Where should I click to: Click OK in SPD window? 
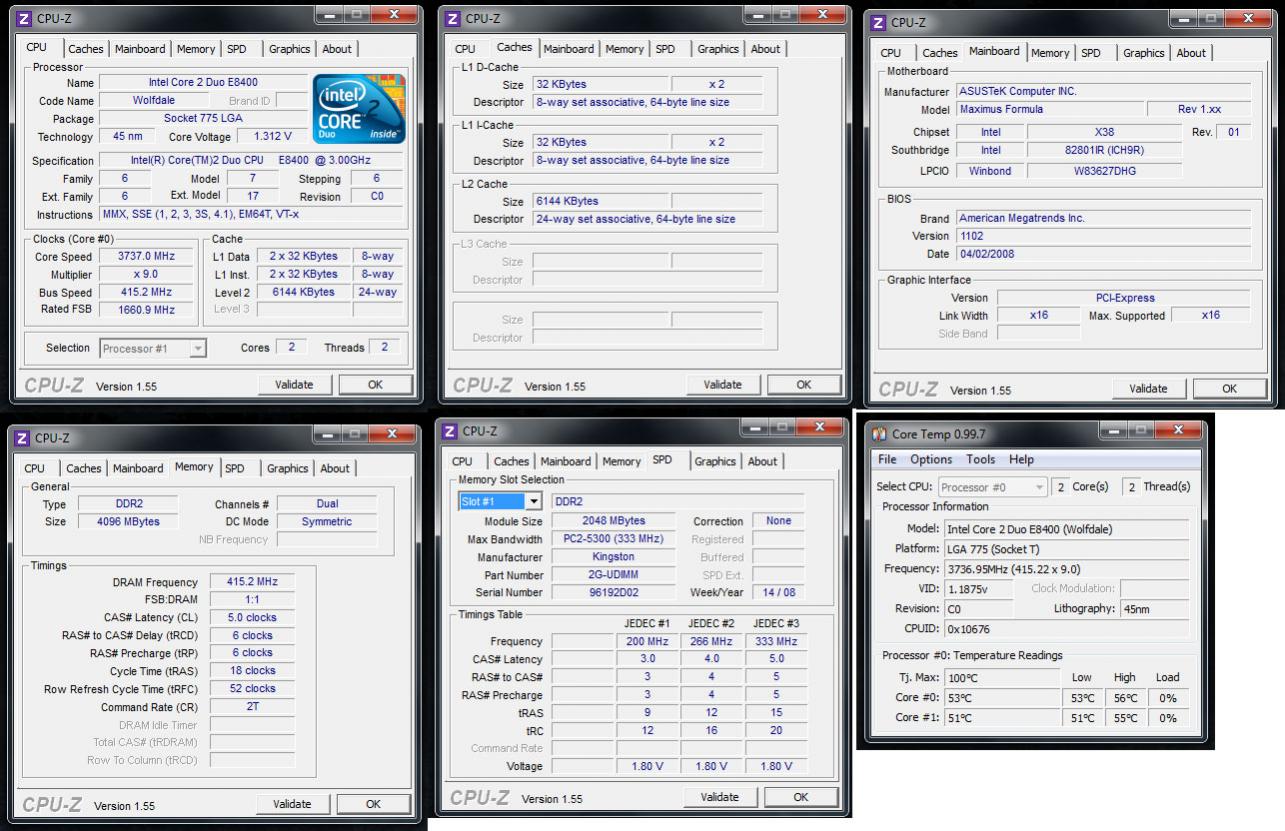(801, 797)
